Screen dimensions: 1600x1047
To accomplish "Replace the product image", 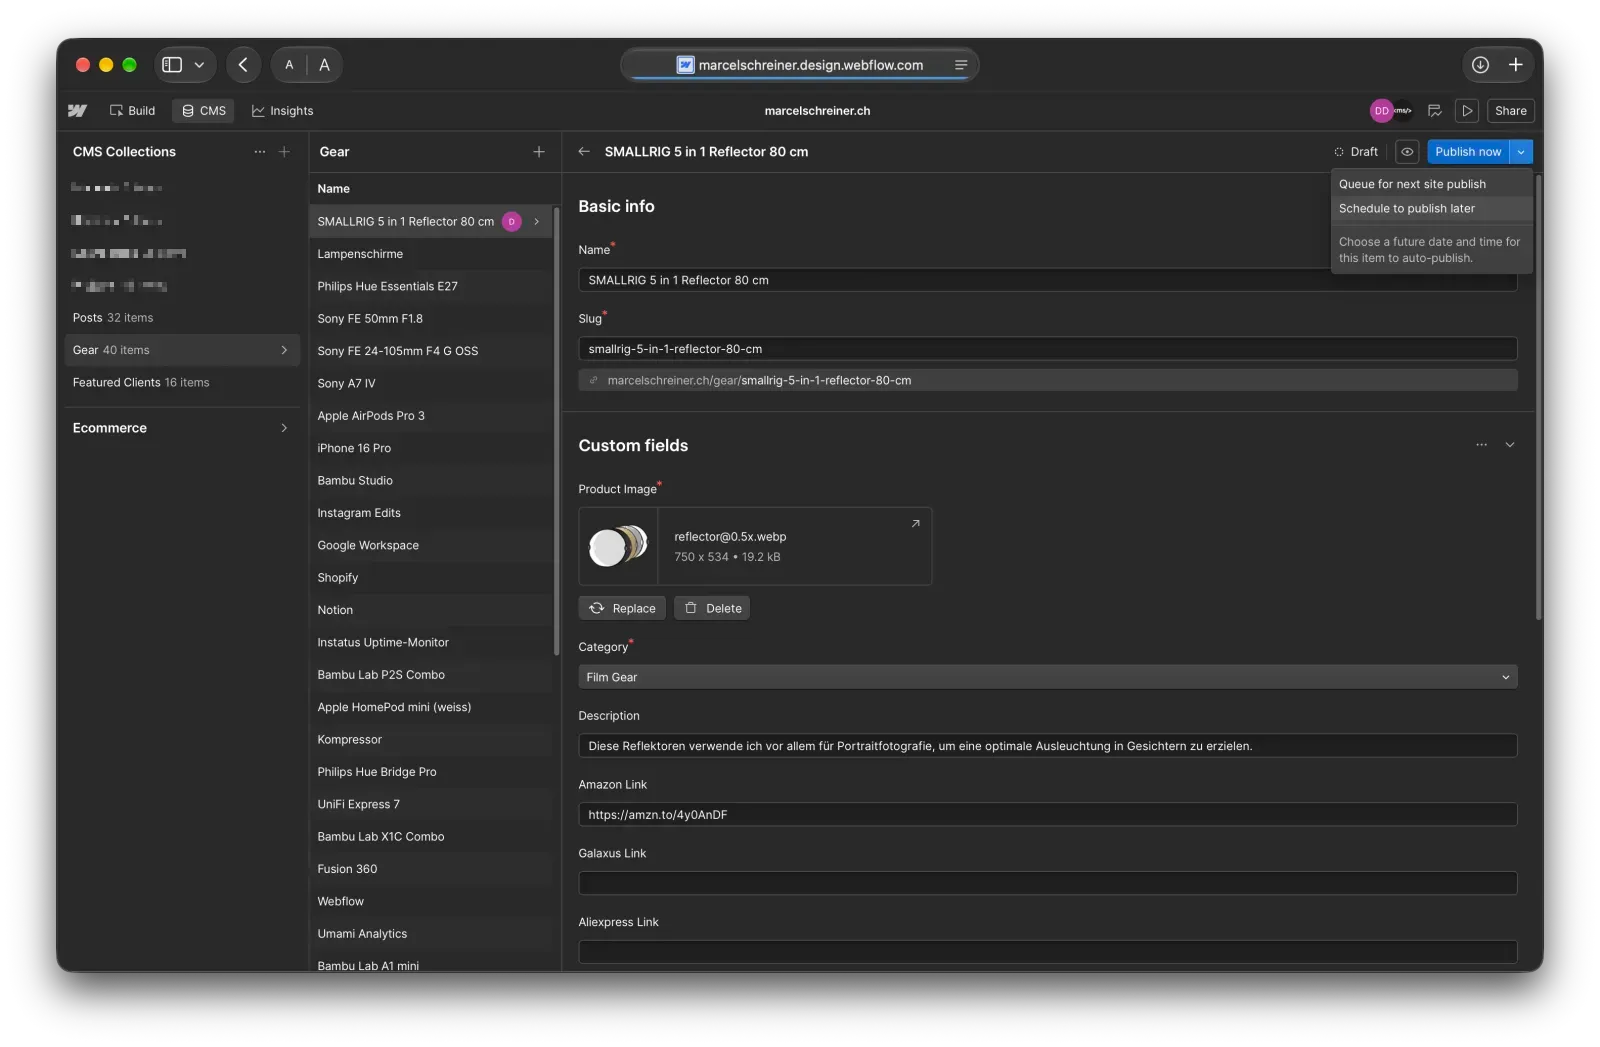I will pos(622,609).
